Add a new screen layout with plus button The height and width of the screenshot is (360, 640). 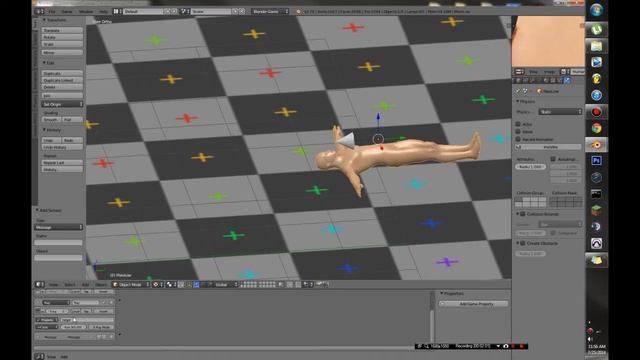pos(167,11)
